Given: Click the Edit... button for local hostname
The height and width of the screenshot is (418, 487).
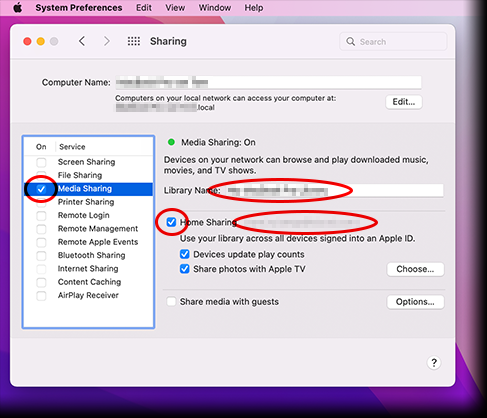Looking at the screenshot, I should 404,102.
